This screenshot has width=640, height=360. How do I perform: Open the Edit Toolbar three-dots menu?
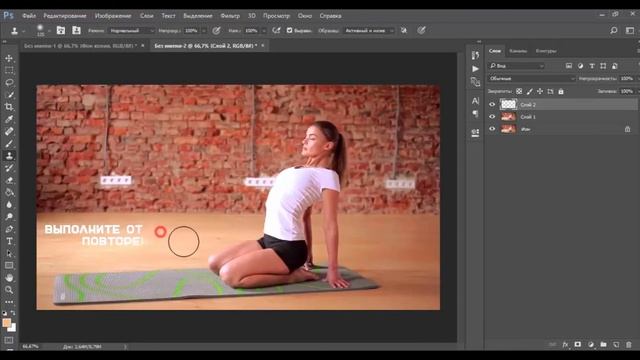(x=9, y=302)
